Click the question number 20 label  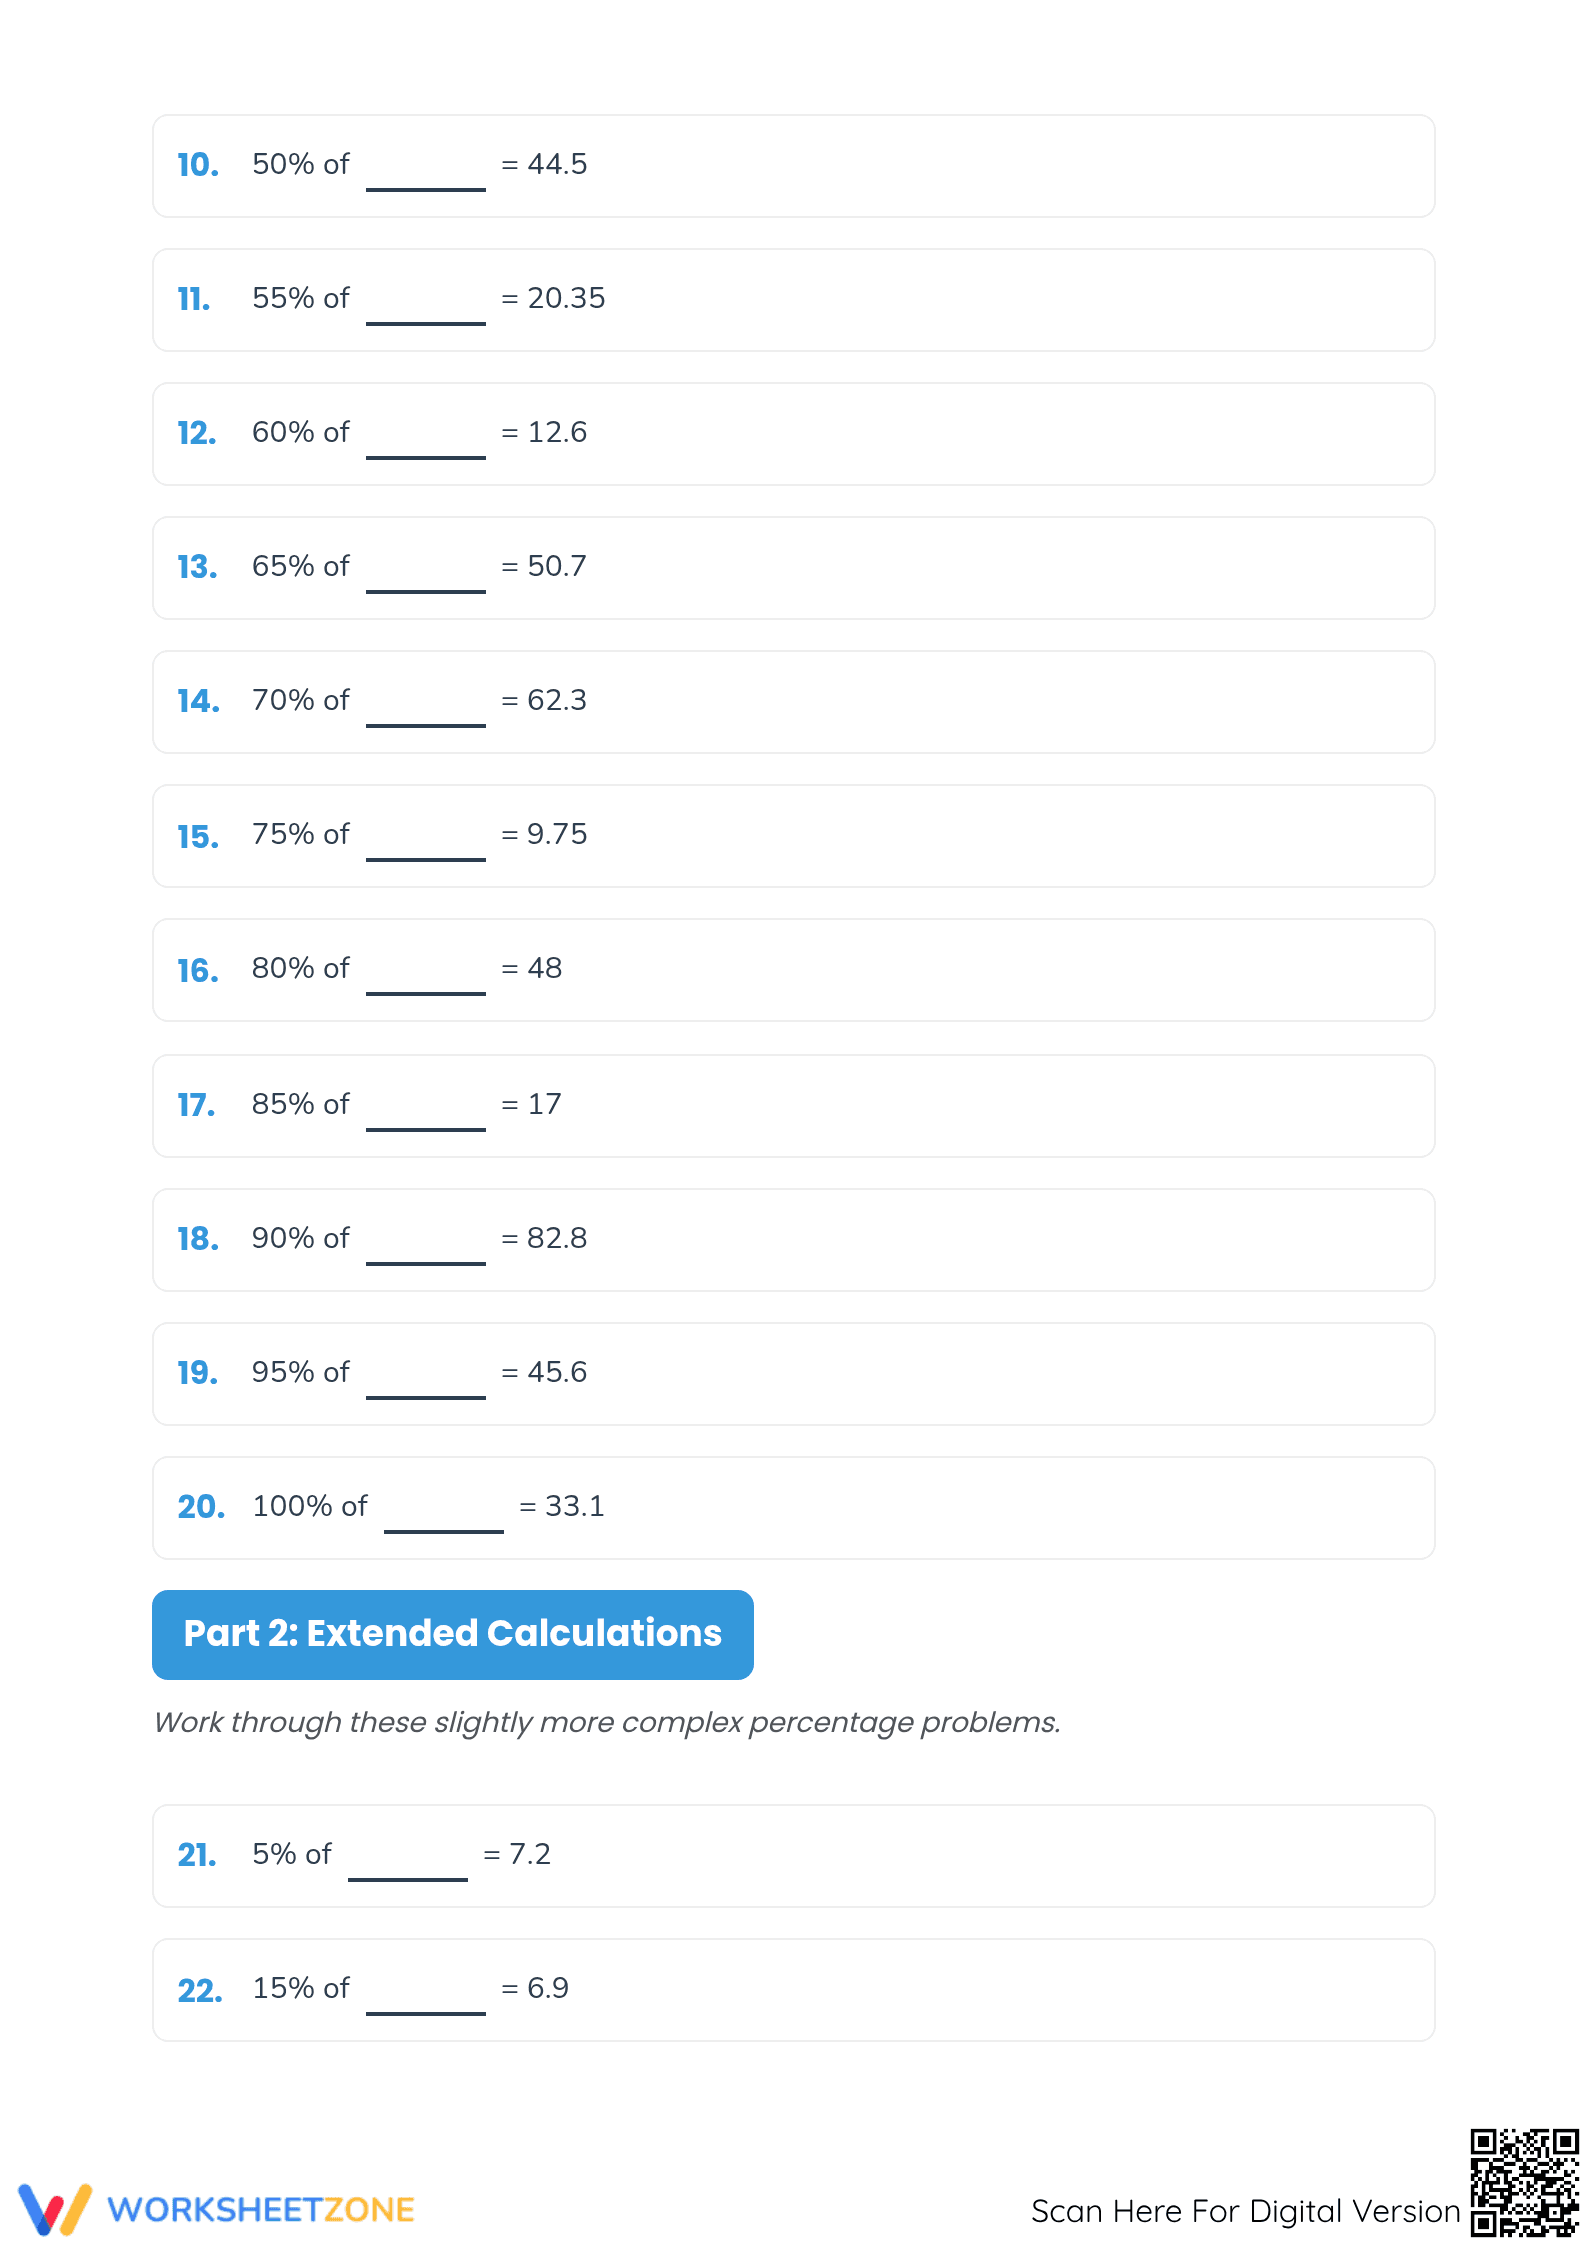coord(201,1507)
